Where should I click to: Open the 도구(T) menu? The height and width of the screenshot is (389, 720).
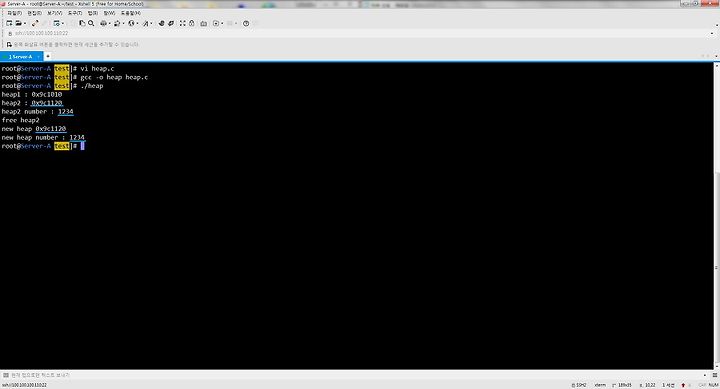75,13
